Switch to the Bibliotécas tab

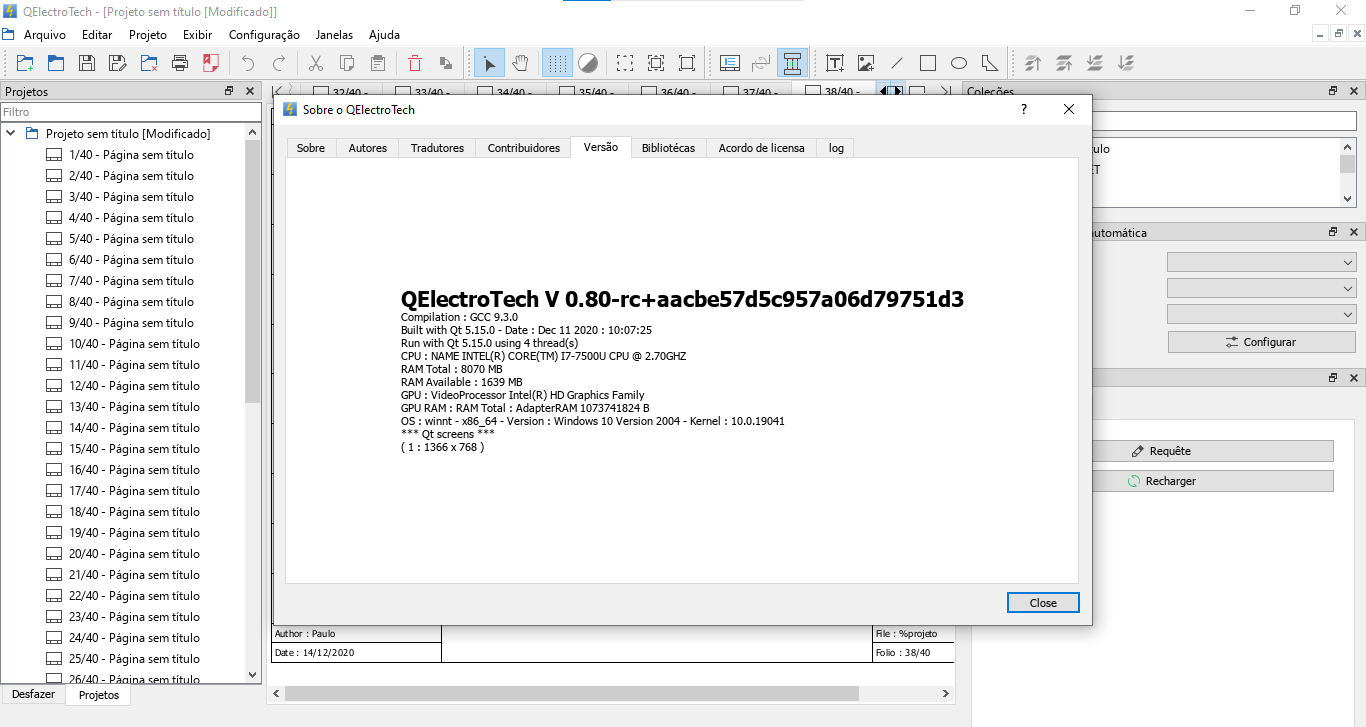[668, 148]
